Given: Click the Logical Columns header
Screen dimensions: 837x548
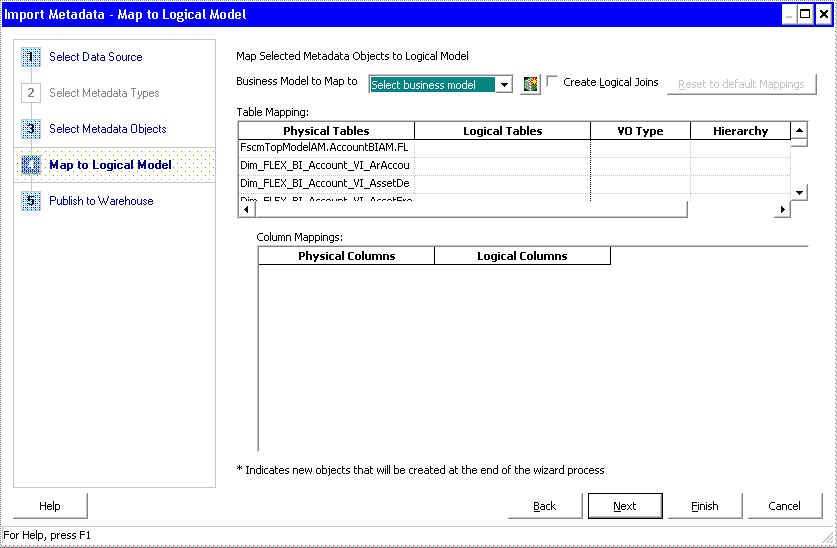Looking at the screenshot, I should 522,256.
